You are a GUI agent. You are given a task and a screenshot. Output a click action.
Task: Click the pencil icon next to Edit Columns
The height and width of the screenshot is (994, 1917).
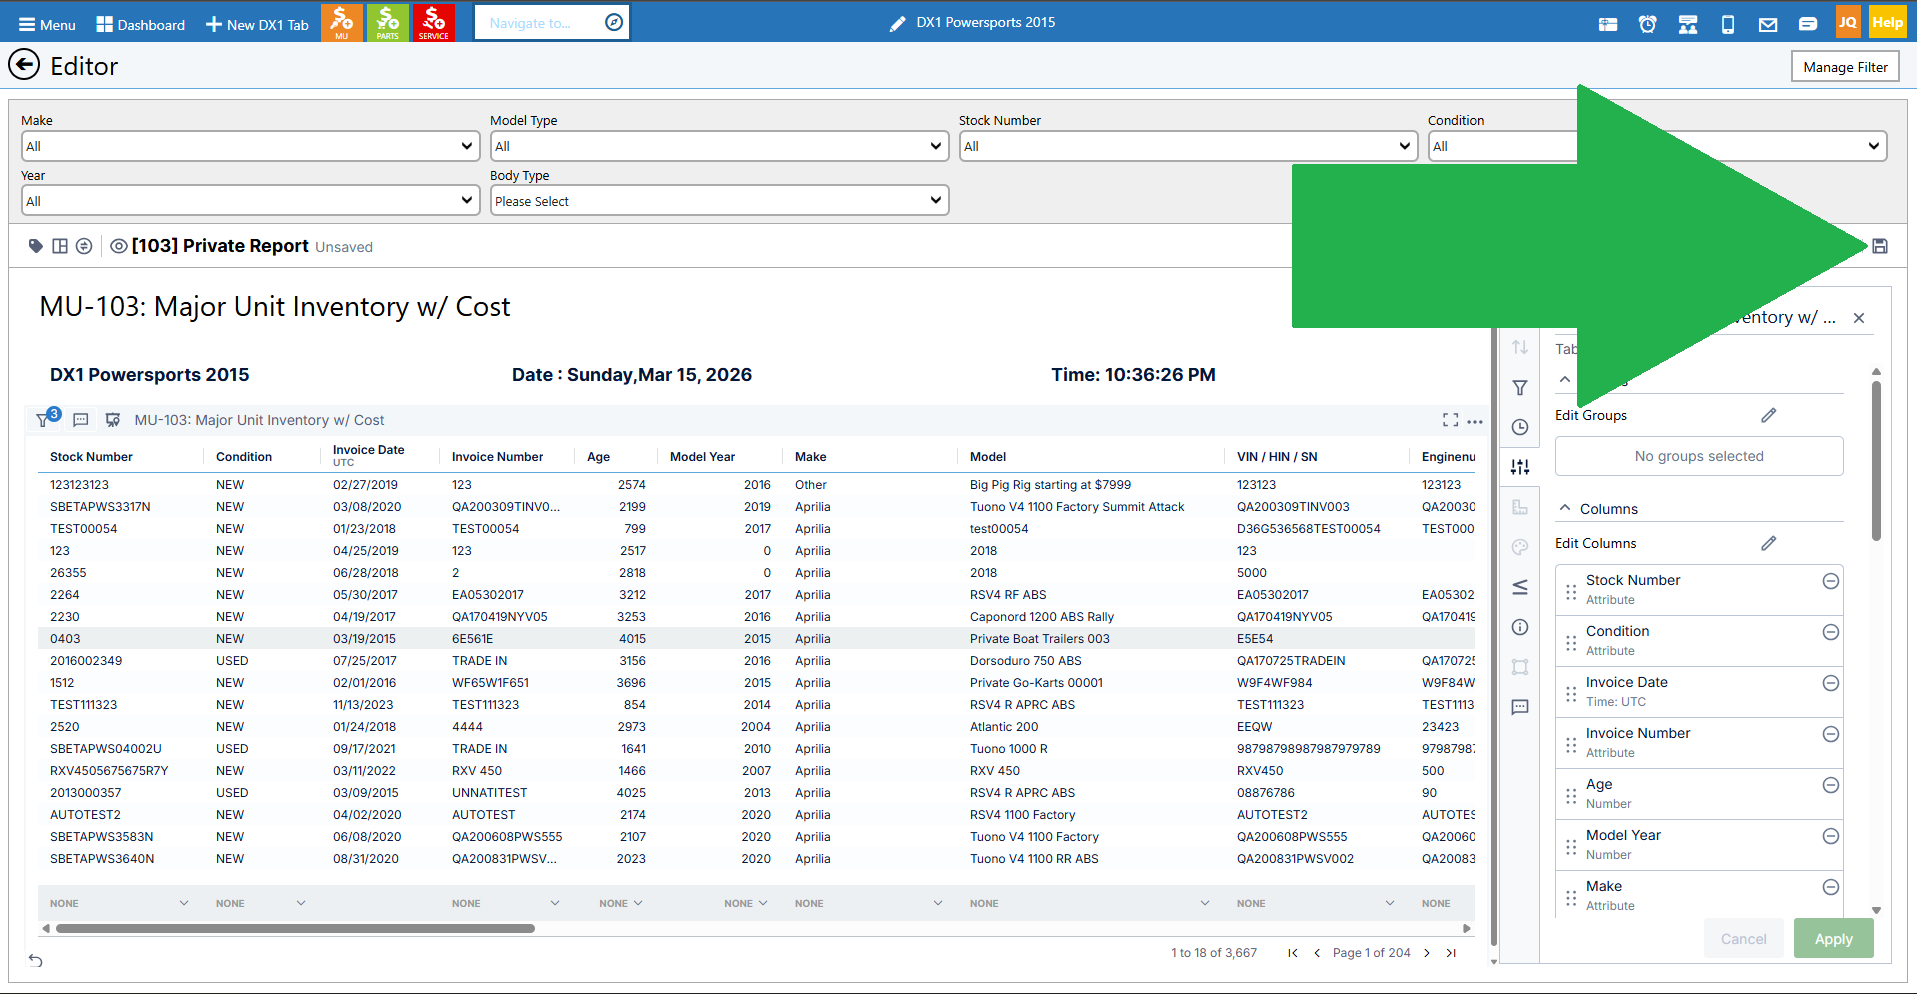[1769, 543]
